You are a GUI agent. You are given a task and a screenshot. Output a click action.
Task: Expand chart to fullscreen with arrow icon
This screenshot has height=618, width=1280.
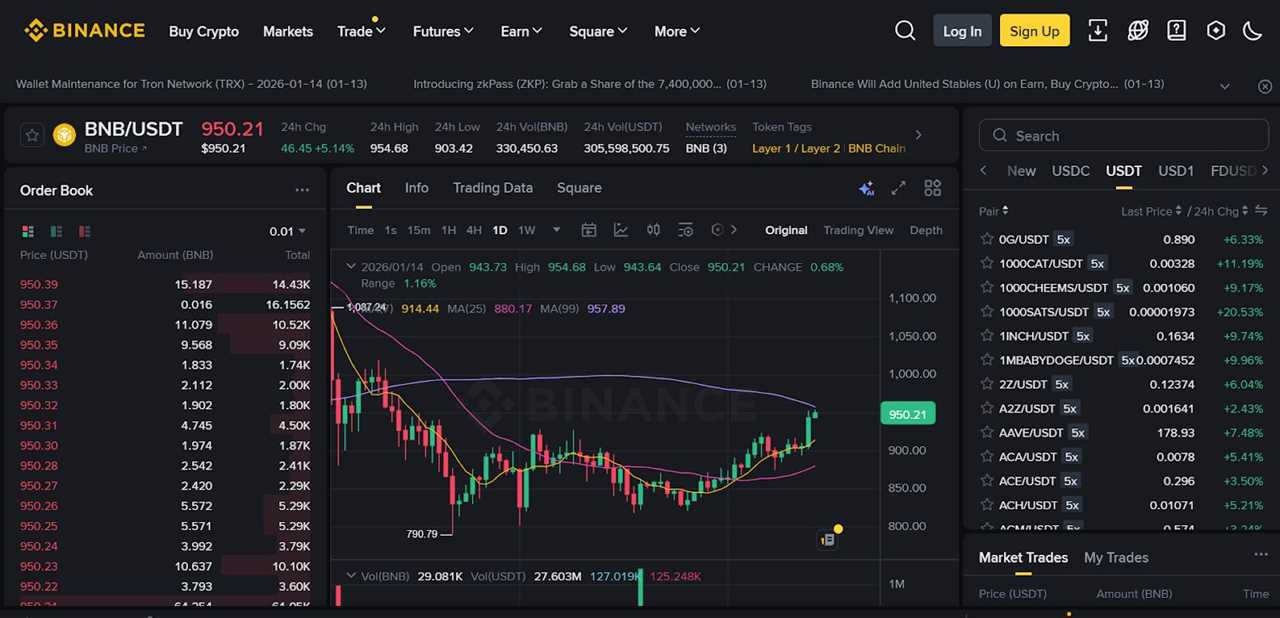[898, 187]
